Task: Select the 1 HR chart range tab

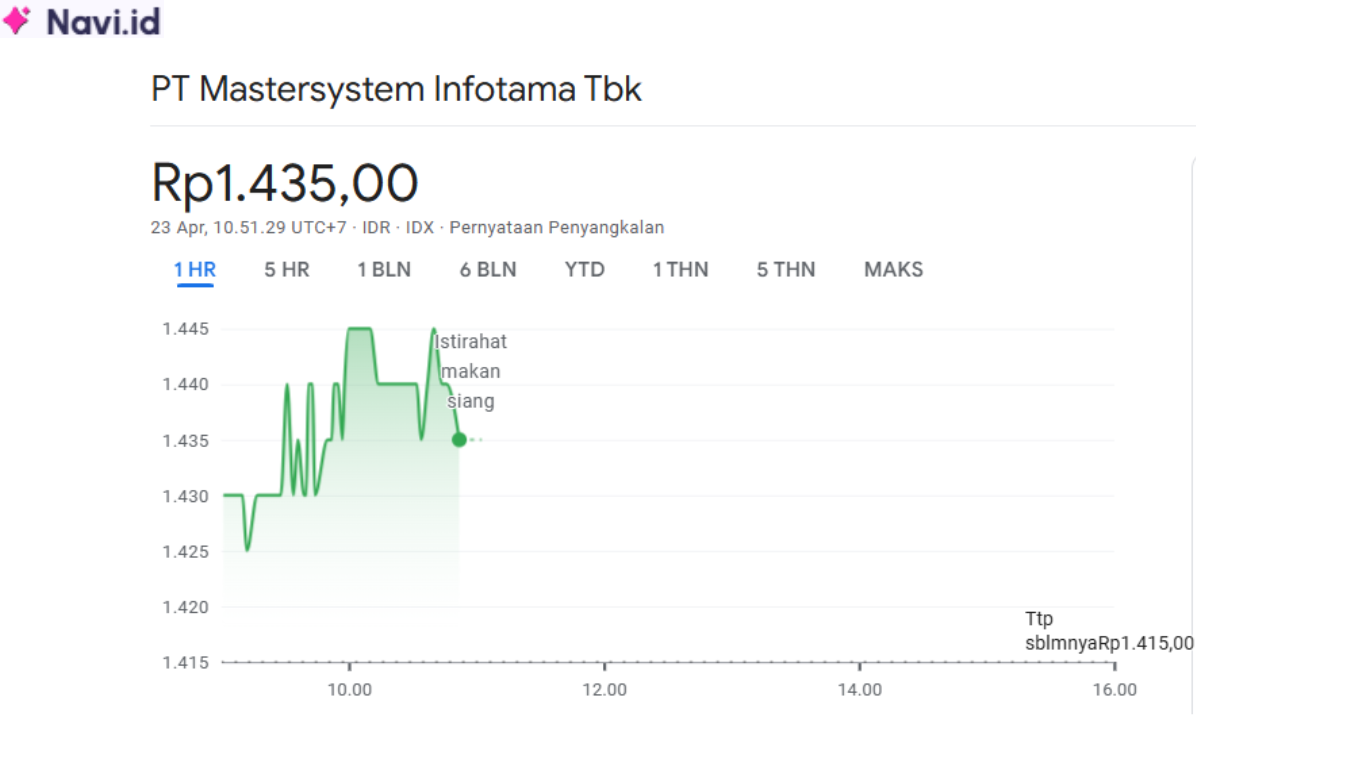Action: click(x=195, y=269)
